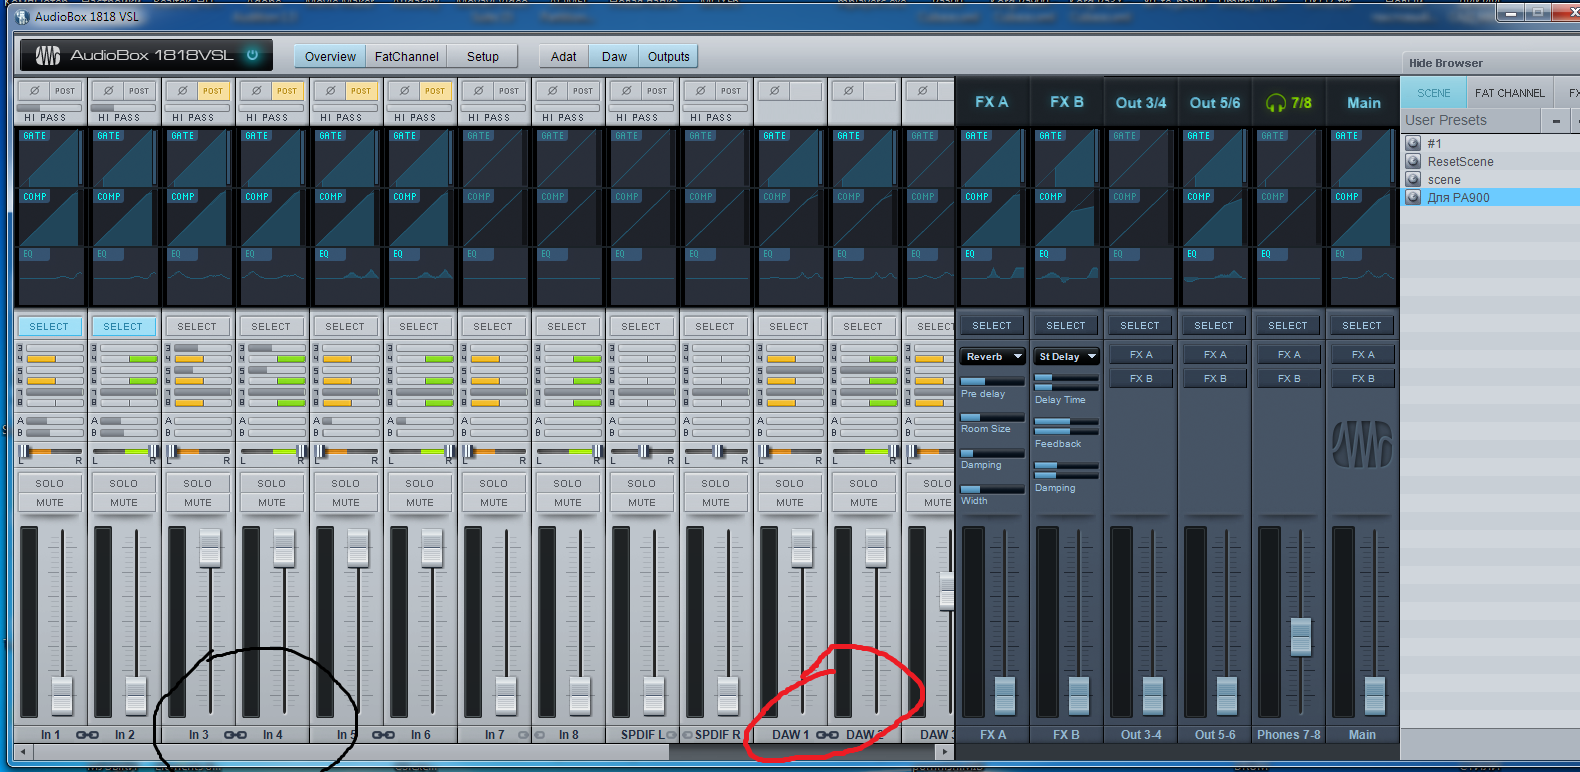Toggle the POST button on the In 4 channel
Image resolution: width=1580 pixels, height=772 pixels.
[x=287, y=91]
